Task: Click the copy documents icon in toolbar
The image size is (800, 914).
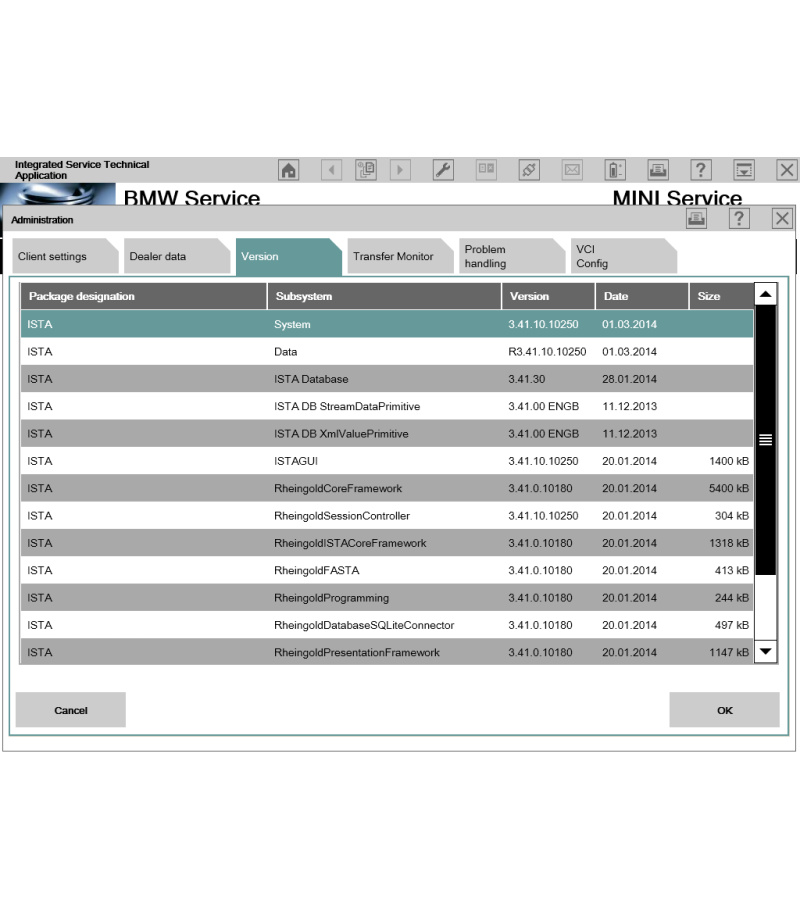Action: click(366, 170)
